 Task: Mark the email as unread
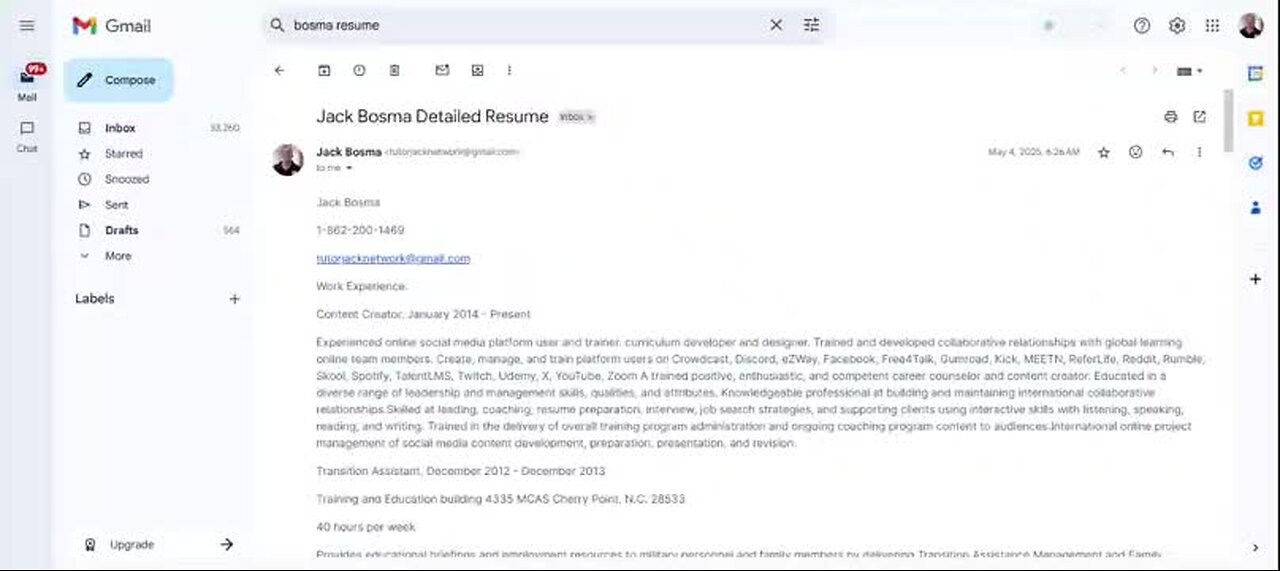pyautogui.click(x=442, y=70)
